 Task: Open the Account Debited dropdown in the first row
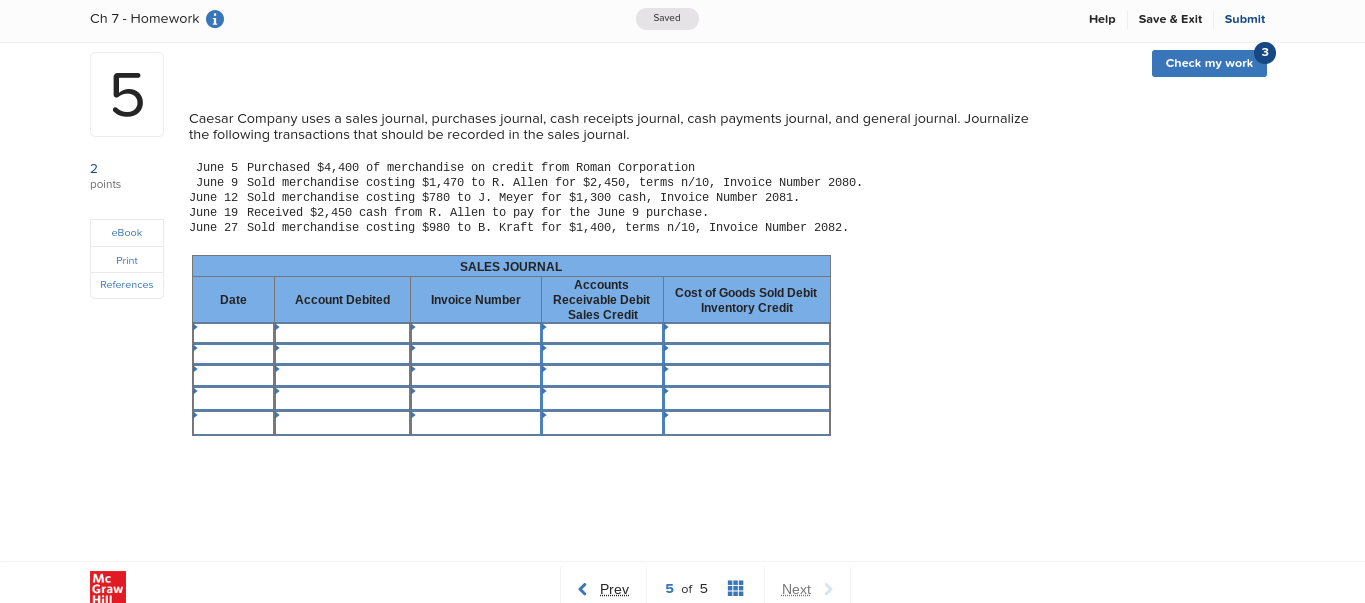click(x=342, y=332)
